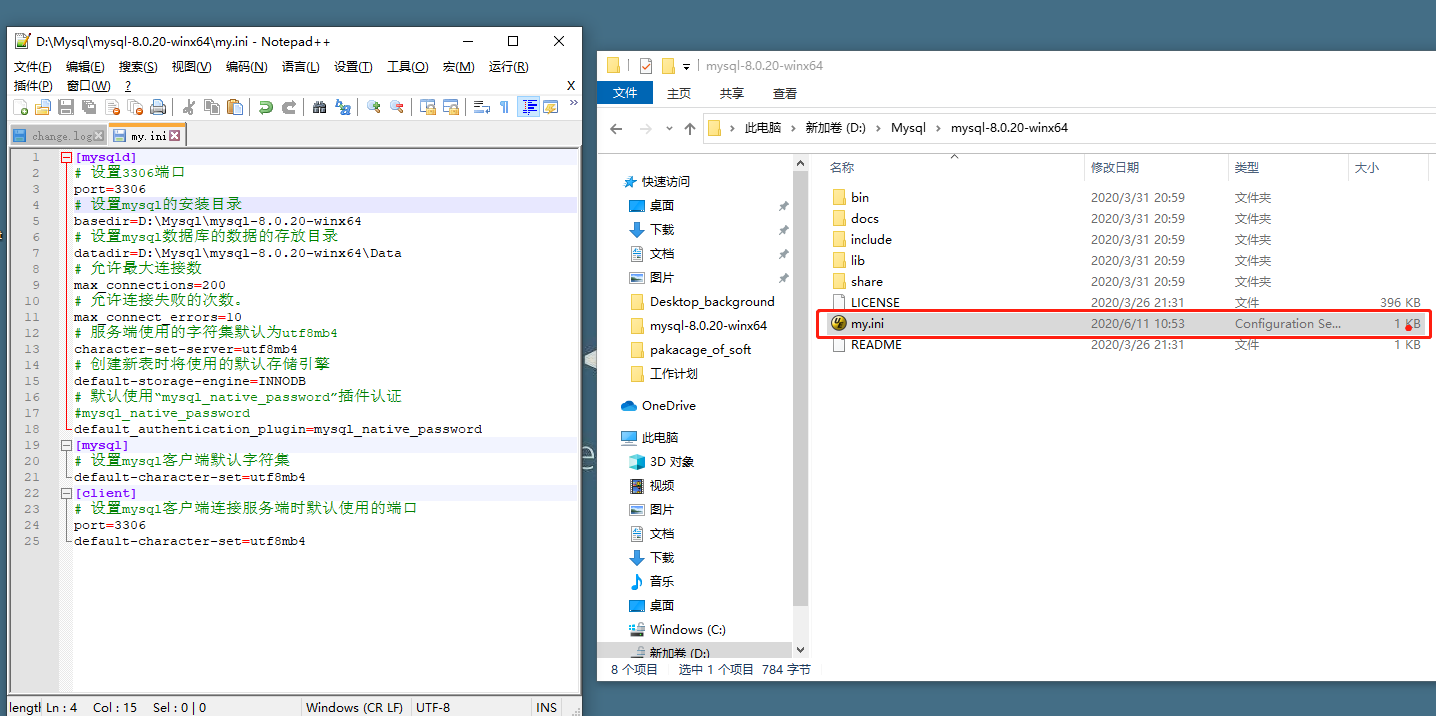Click the Redo arrow icon in toolbar
This screenshot has width=1436, height=716.
[288, 107]
